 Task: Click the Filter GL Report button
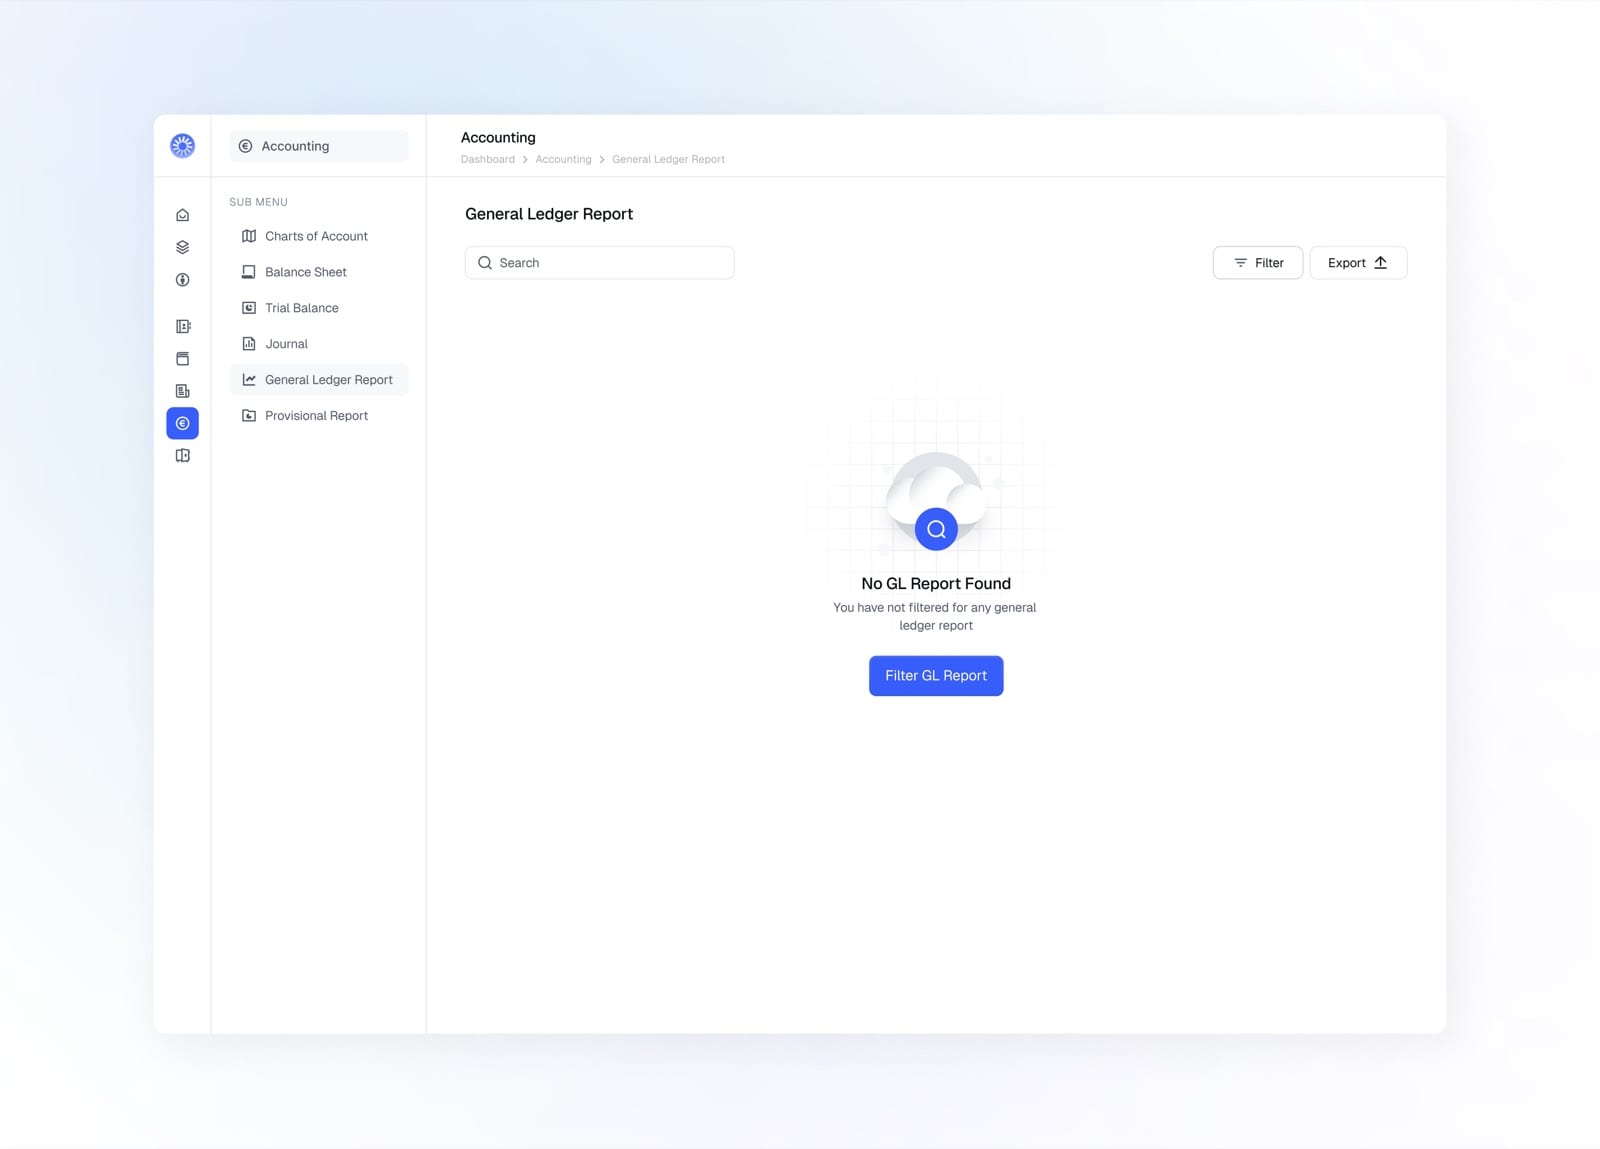936,676
